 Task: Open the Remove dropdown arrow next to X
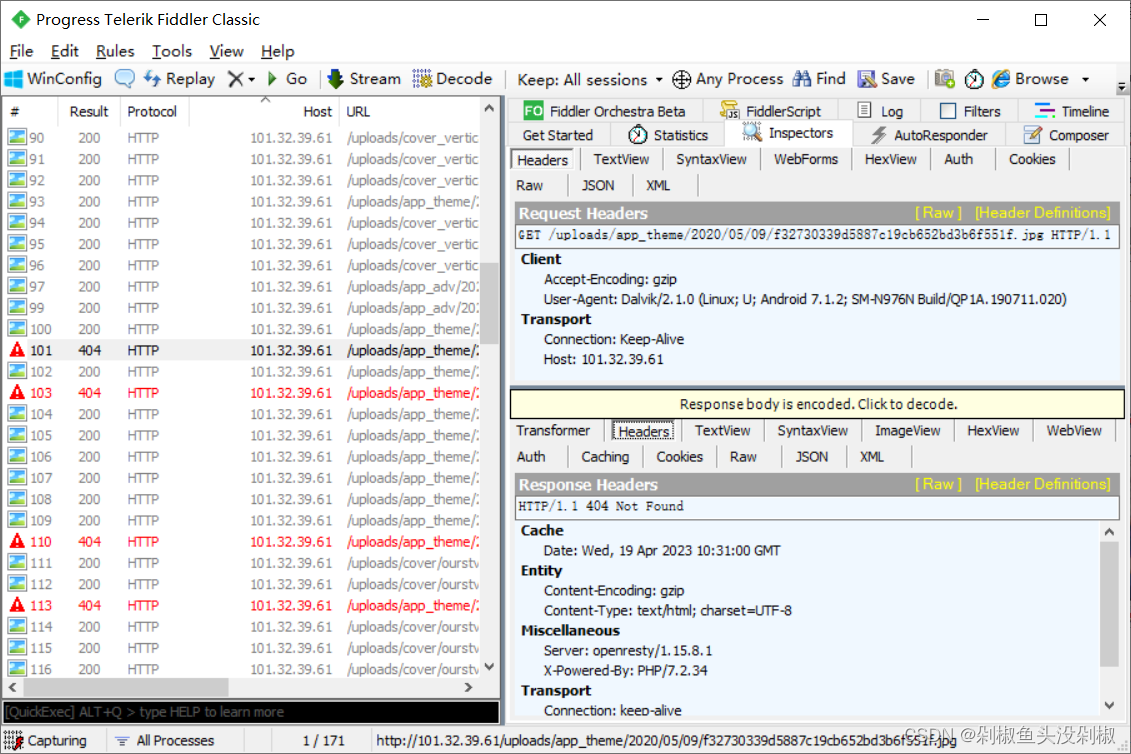click(x=252, y=79)
